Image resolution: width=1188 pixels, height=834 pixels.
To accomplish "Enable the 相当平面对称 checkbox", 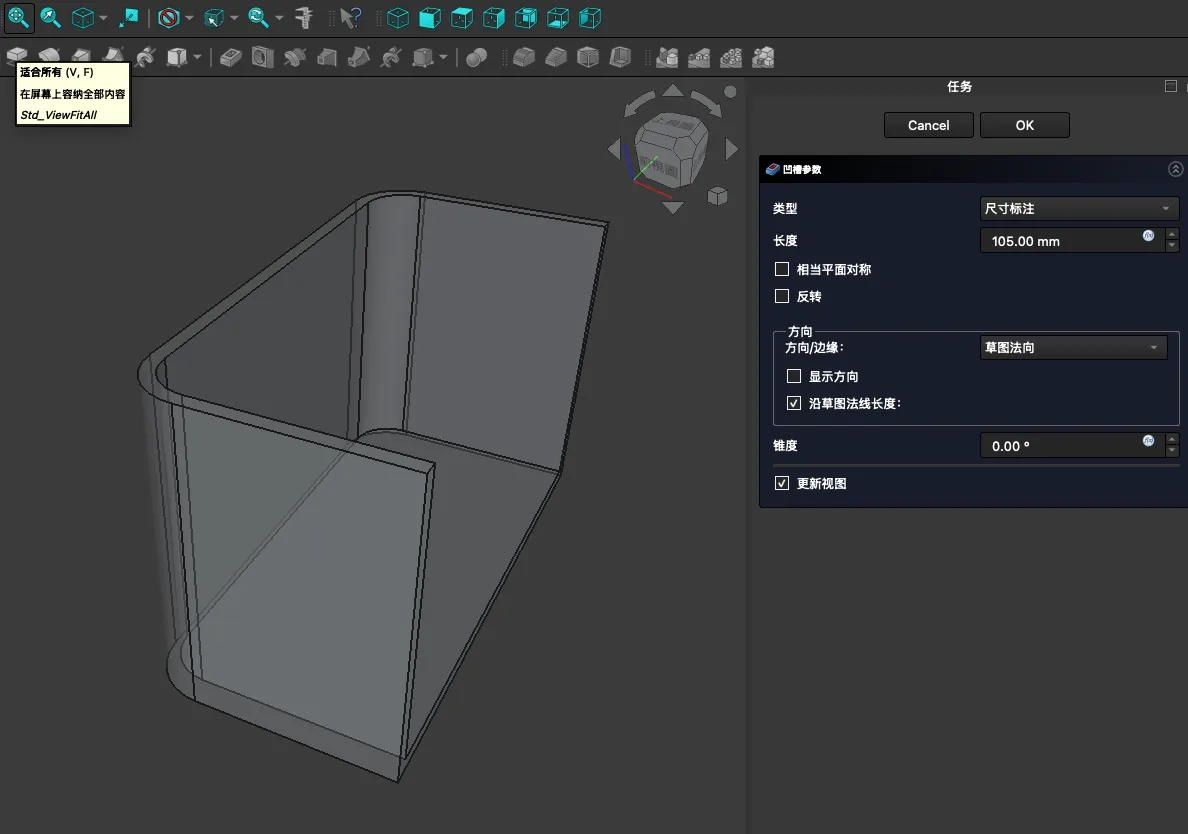I will click(782, 270).
